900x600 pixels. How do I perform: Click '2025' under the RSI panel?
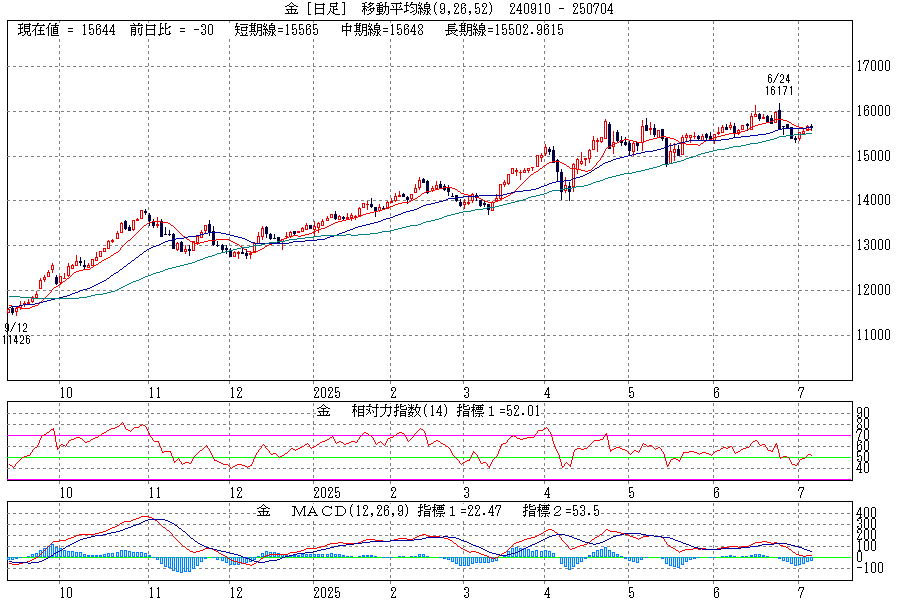pos(327,493)
